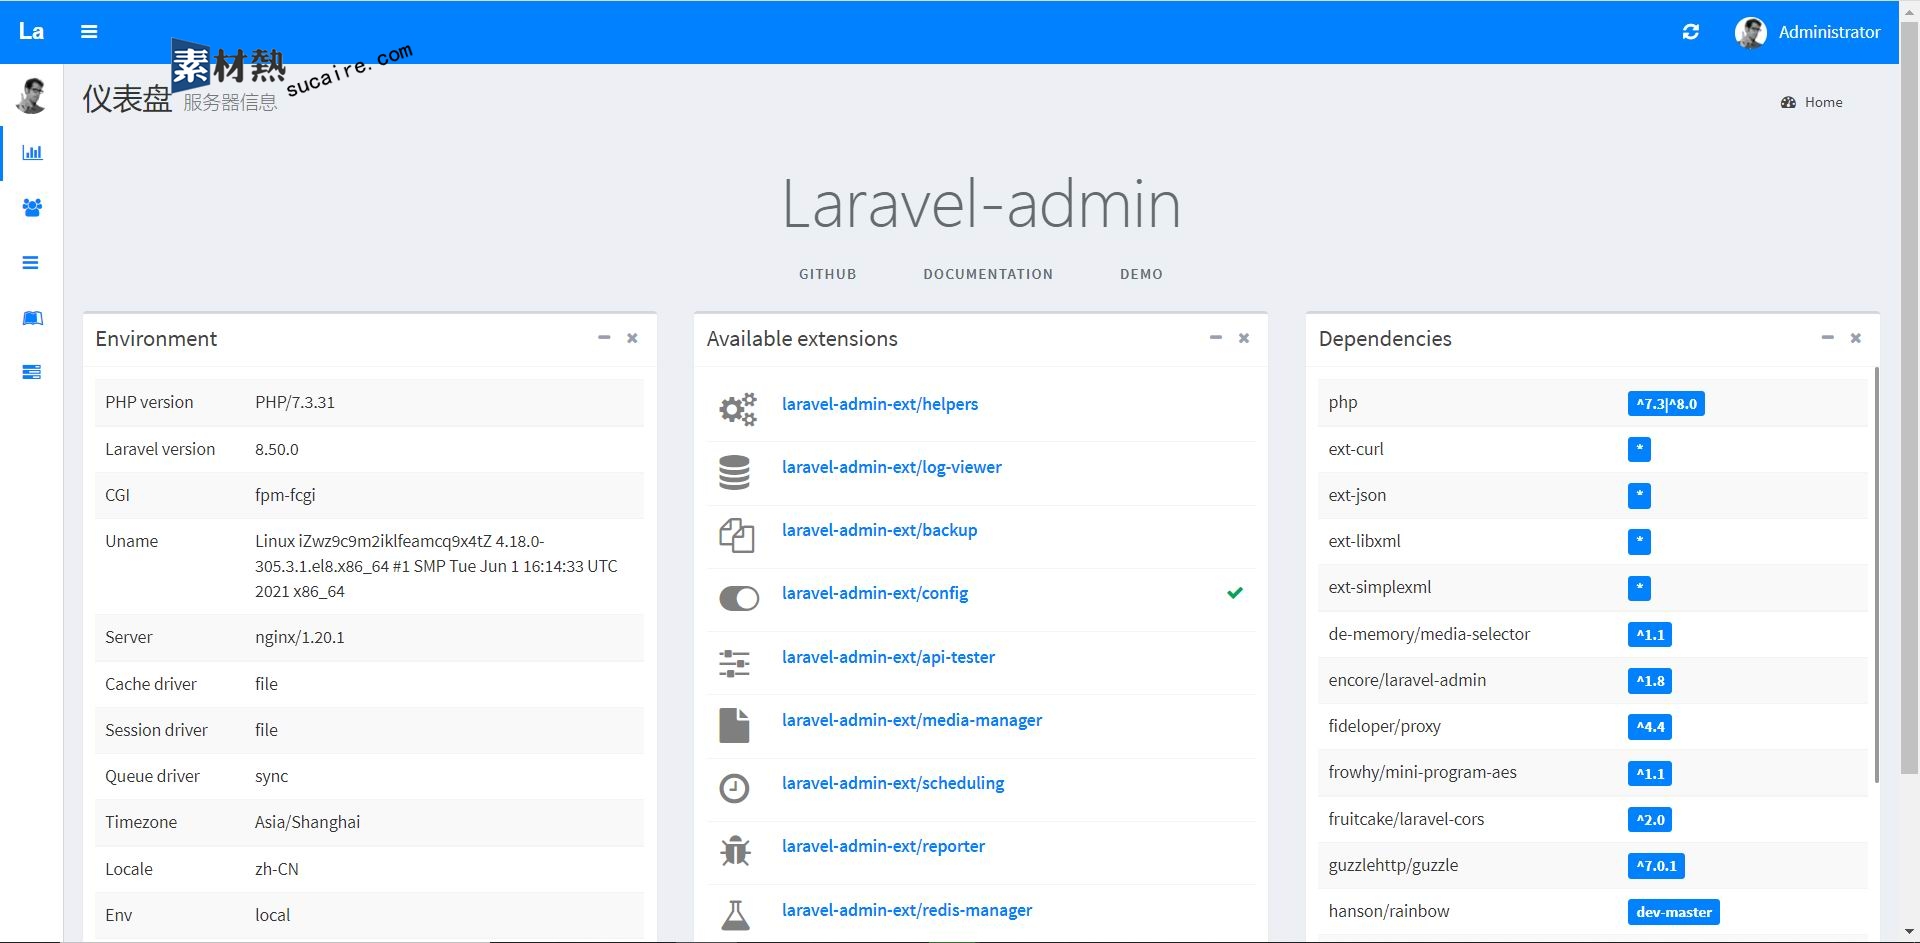Screen dimensions: 1920x943
Task: Click the ext-curl asterisk badge
Action: point(1639,450)
